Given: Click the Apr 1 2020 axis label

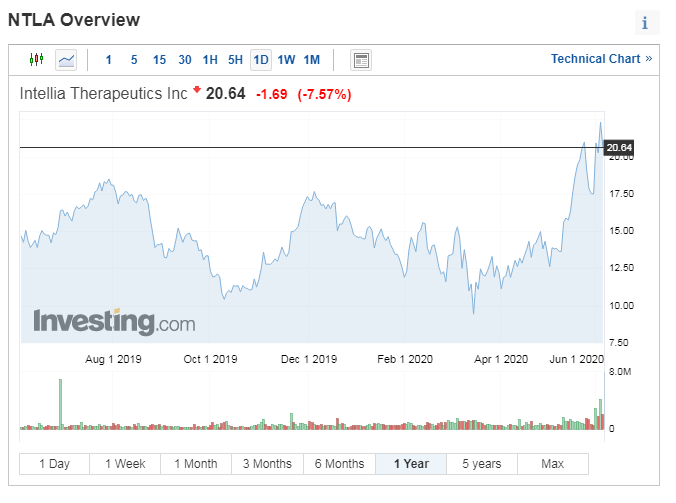Looking at the screenshot, I should [x=501, y=359].
